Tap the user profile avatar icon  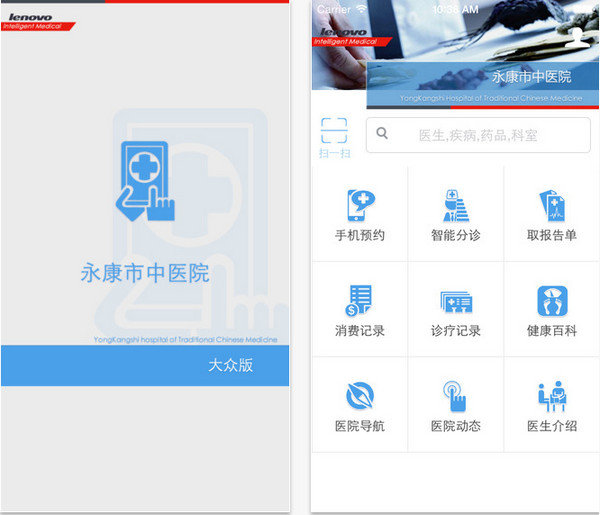tap(578, 37)
